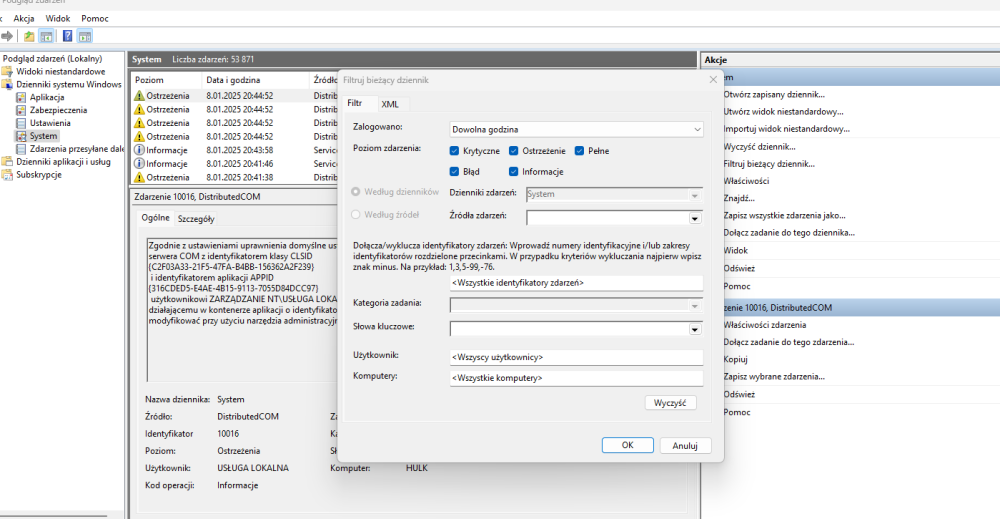
Task: Expand the Źródła zdarzeń dropdown
Action: click(694, 218)
